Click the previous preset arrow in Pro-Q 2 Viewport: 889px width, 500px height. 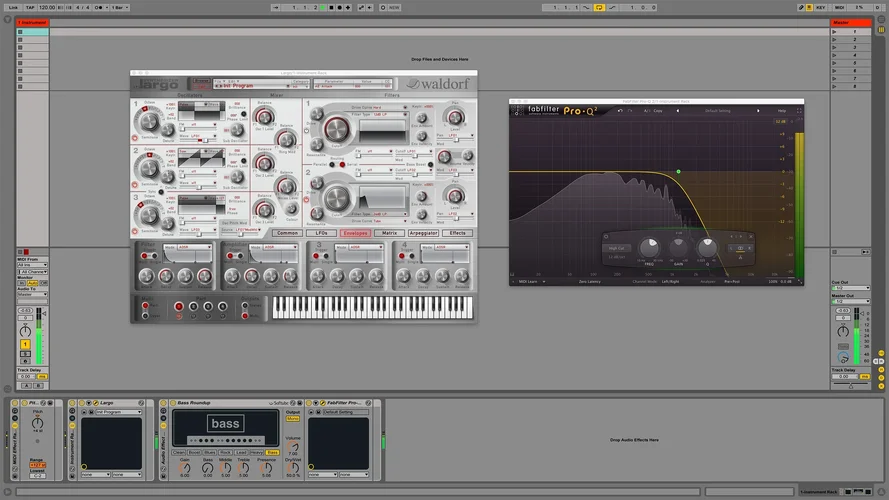point(678,111)
